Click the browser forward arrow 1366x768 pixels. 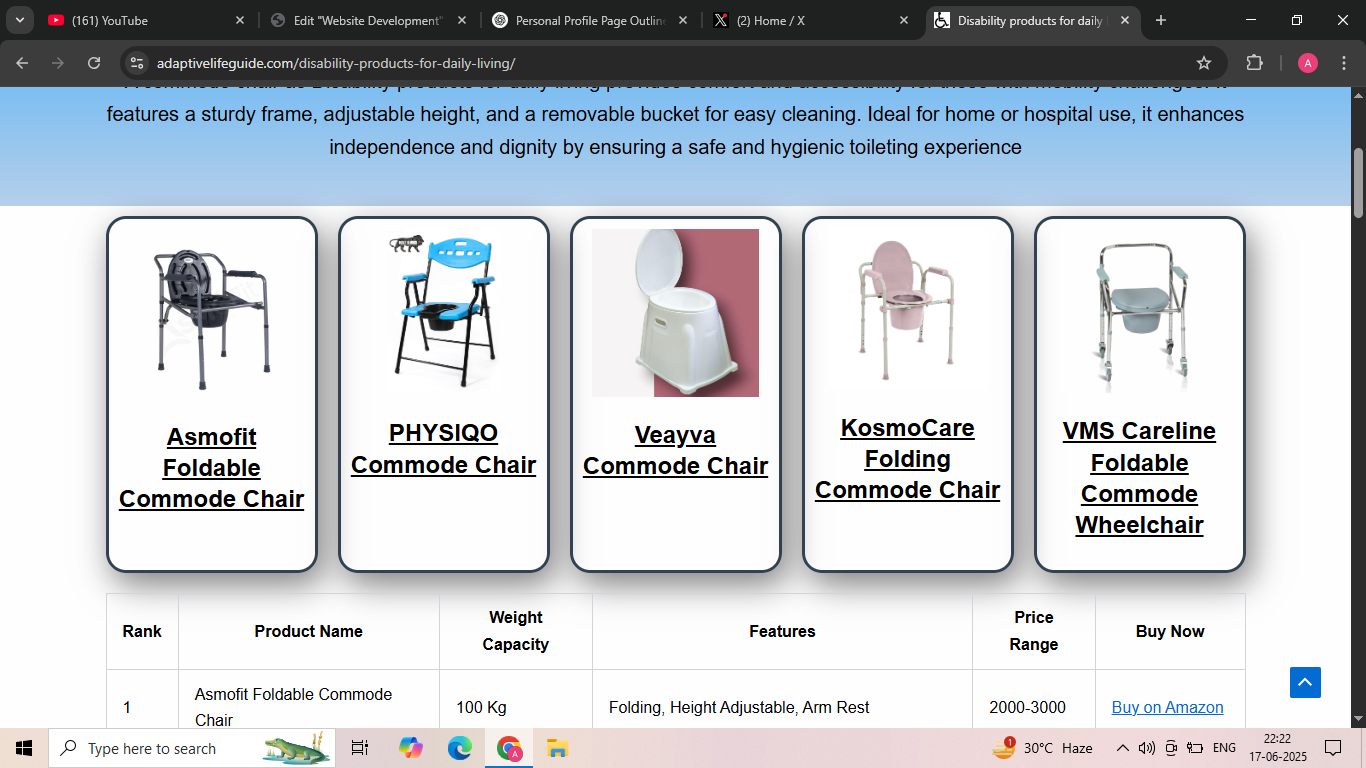click(58, 63)
